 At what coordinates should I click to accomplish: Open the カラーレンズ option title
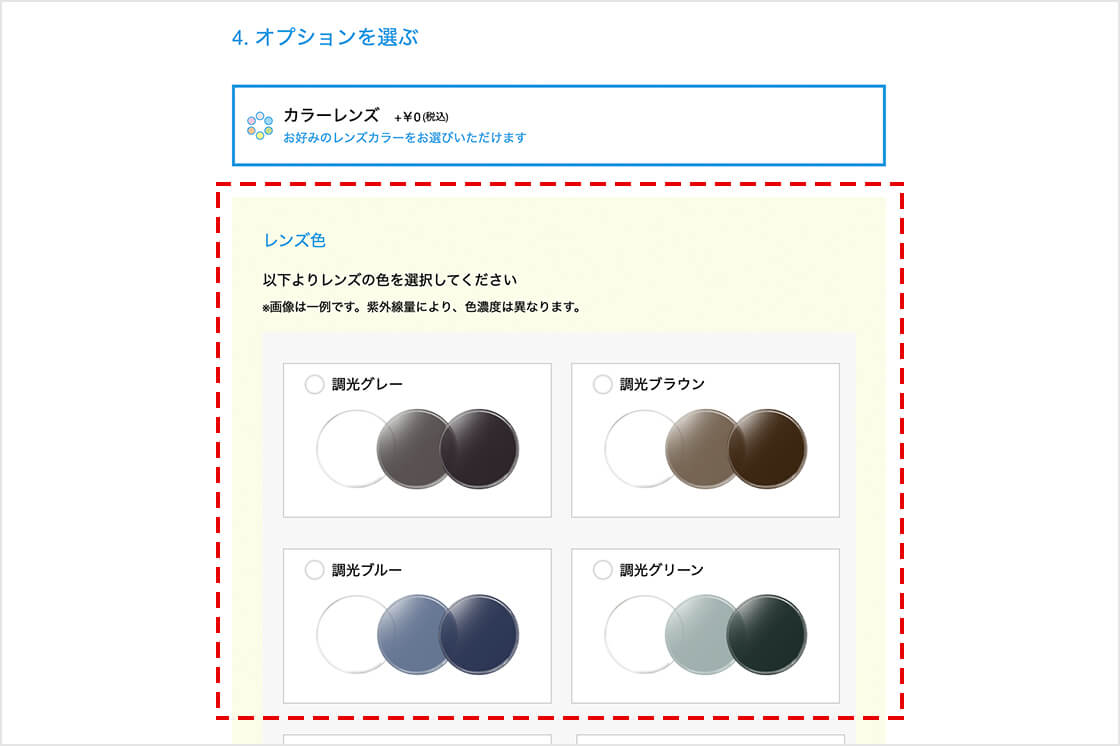(331, 115)
